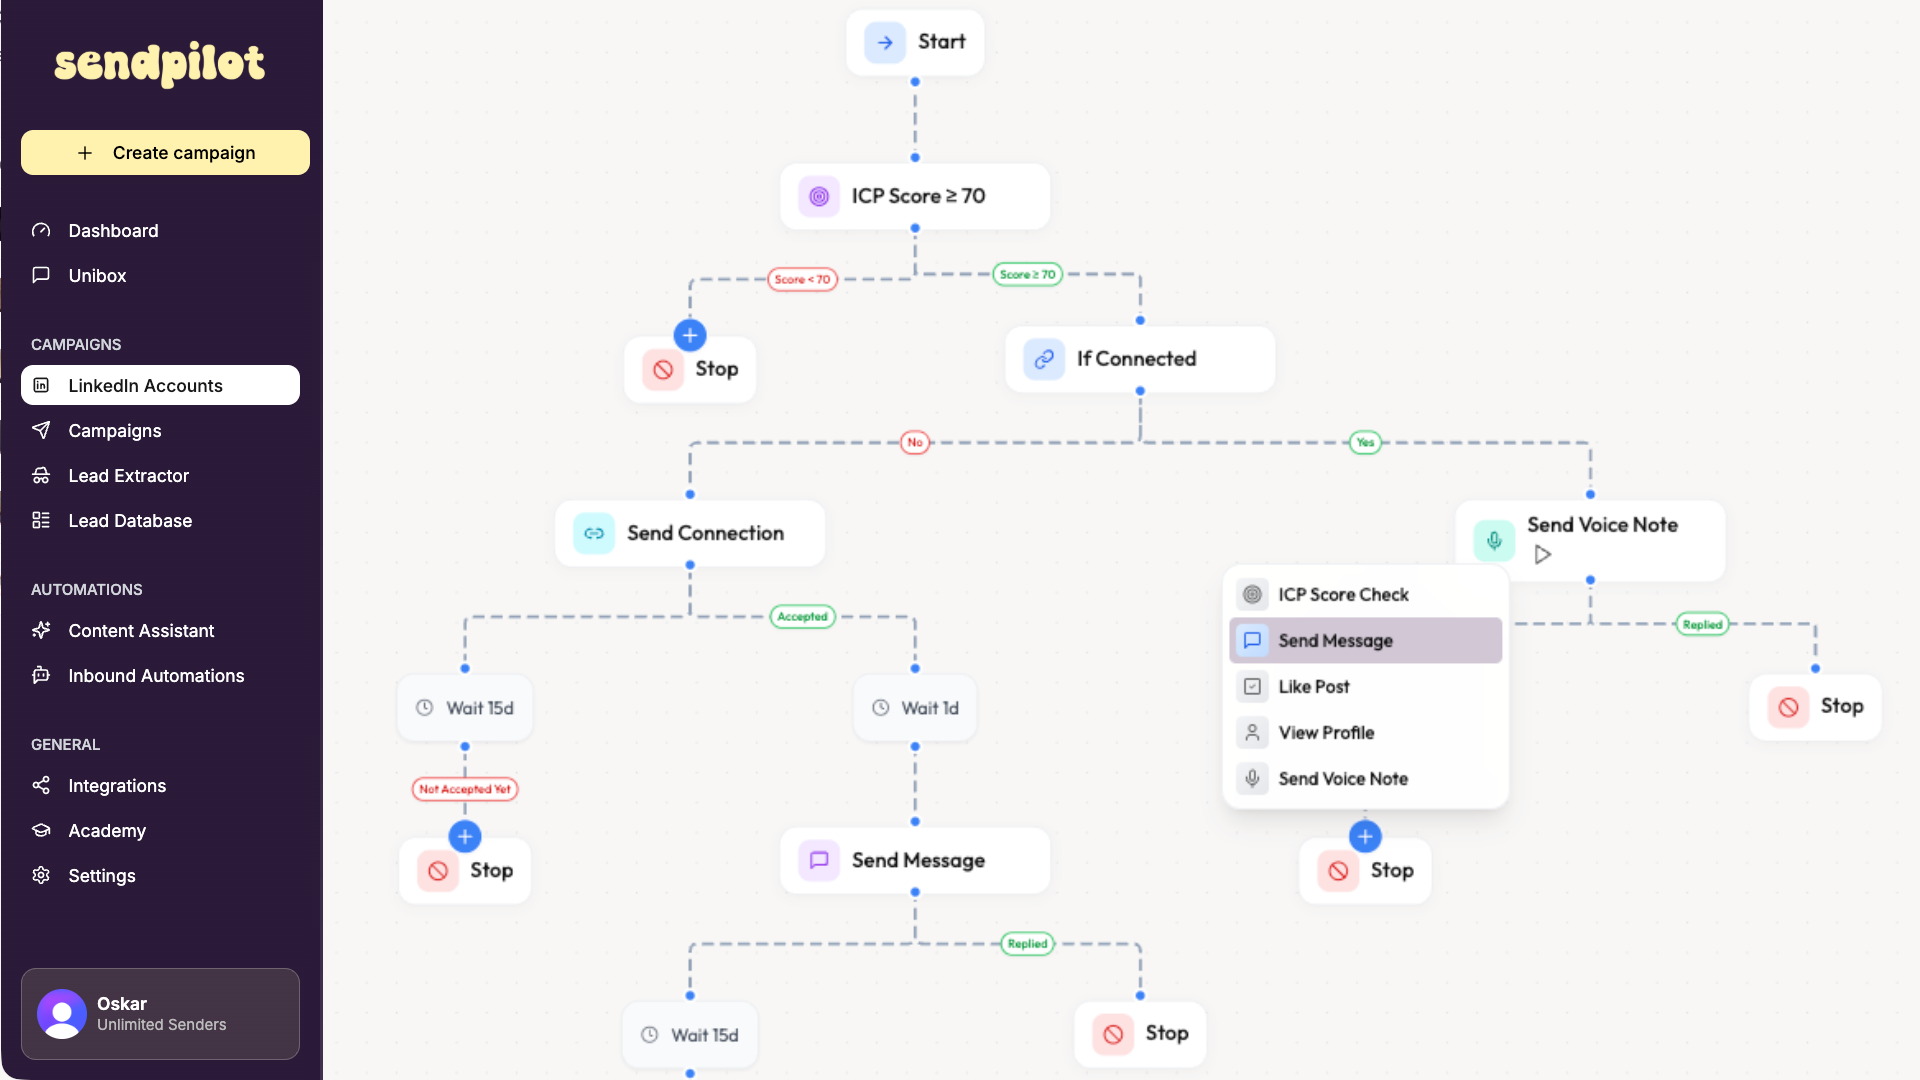Click the clock icon on Wait 1d node

(x=880, y=707)
